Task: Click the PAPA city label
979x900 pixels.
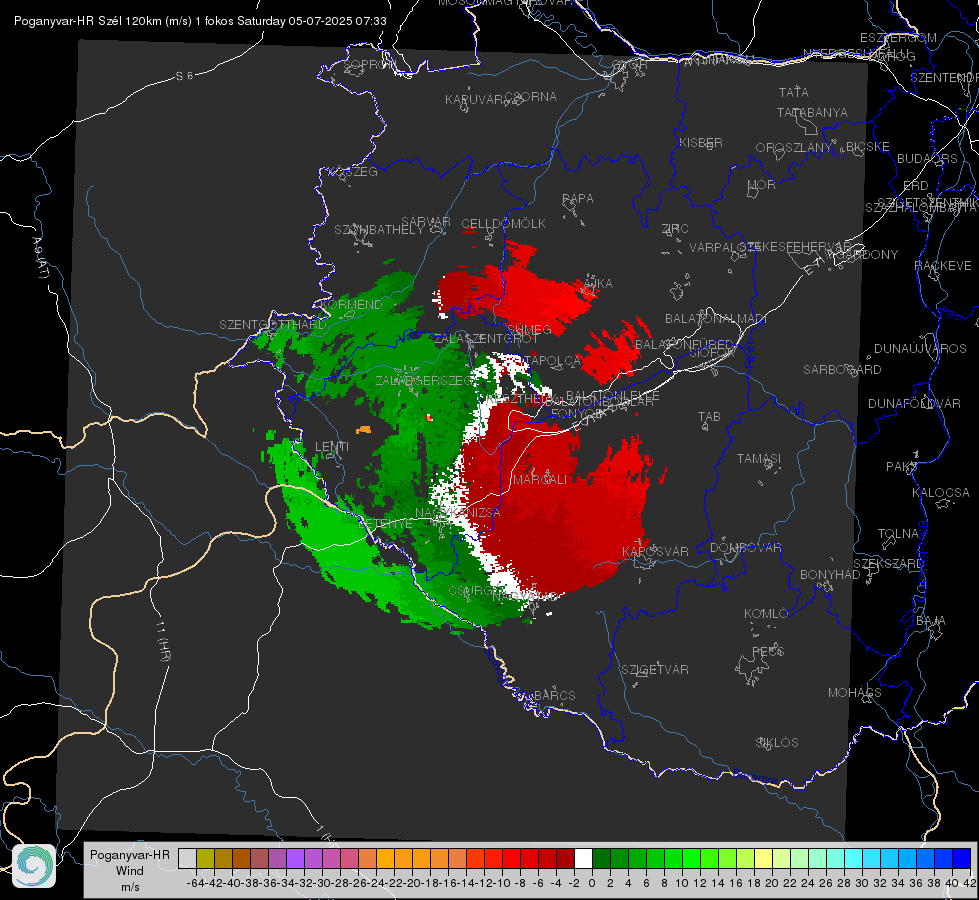Action: pyautogui.click(x=578, y=199)
